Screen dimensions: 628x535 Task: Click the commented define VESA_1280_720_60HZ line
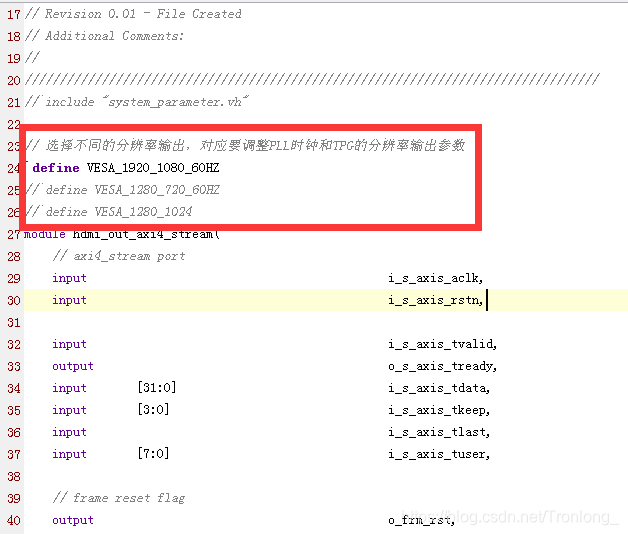point(123,190)
